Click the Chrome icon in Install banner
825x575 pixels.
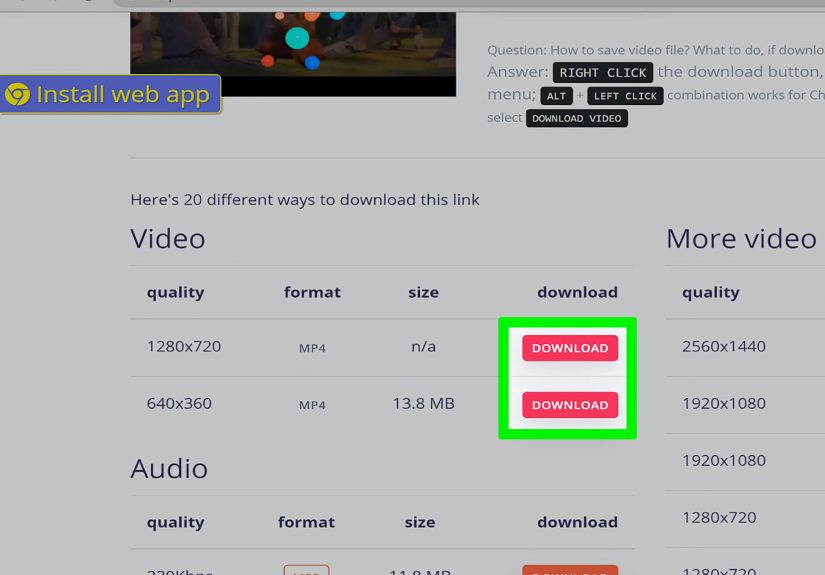coord(17,95)
